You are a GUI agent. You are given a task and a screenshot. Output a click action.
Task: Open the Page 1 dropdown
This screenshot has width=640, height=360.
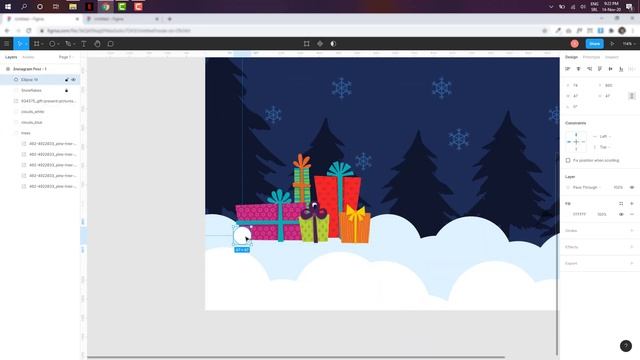click(66, 57)
